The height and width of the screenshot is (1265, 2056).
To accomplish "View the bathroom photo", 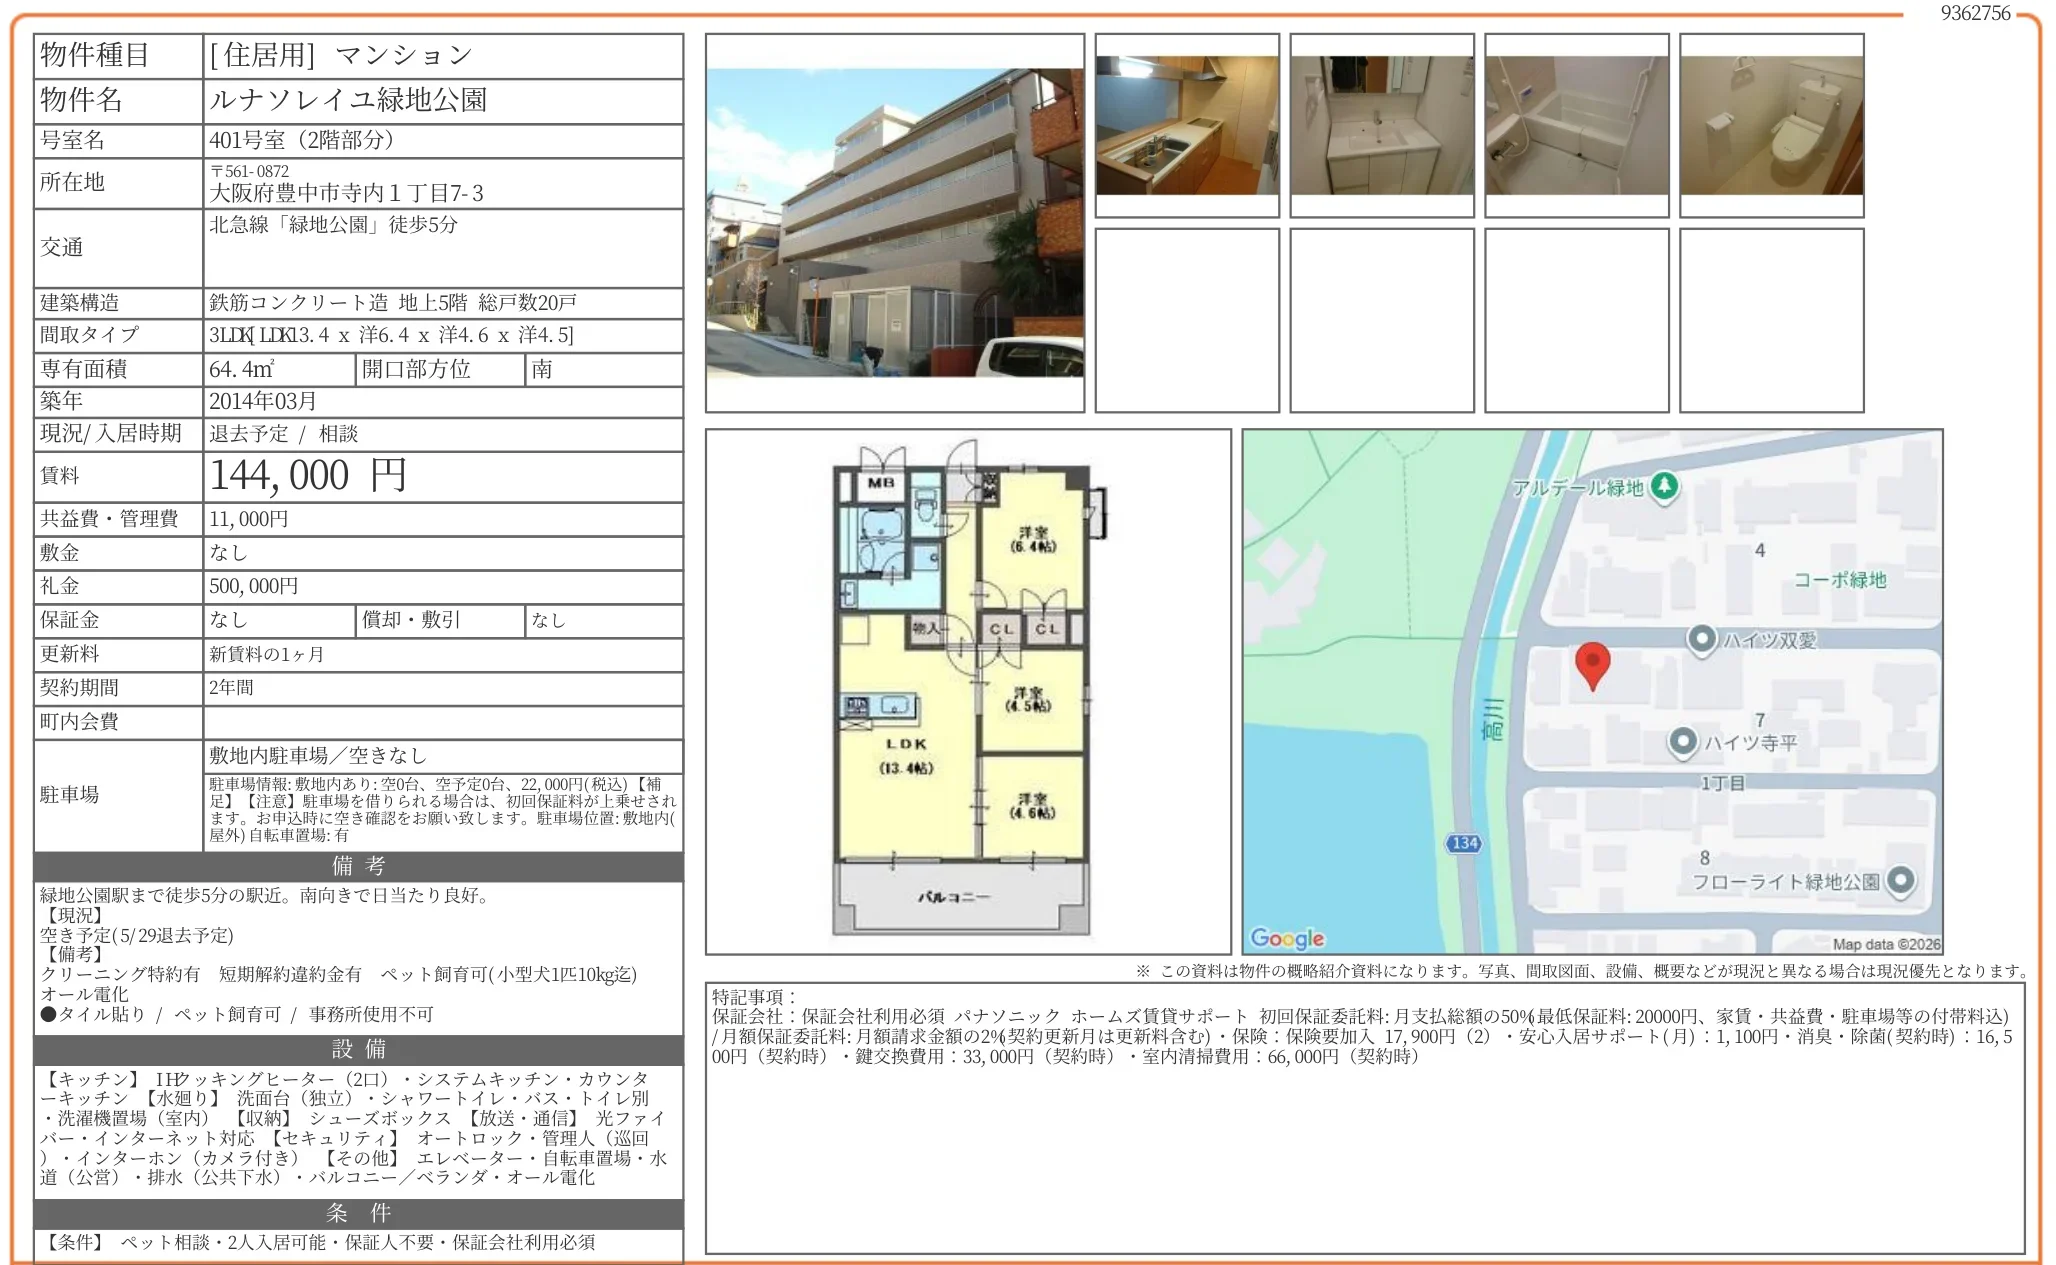I will 1575,125.
